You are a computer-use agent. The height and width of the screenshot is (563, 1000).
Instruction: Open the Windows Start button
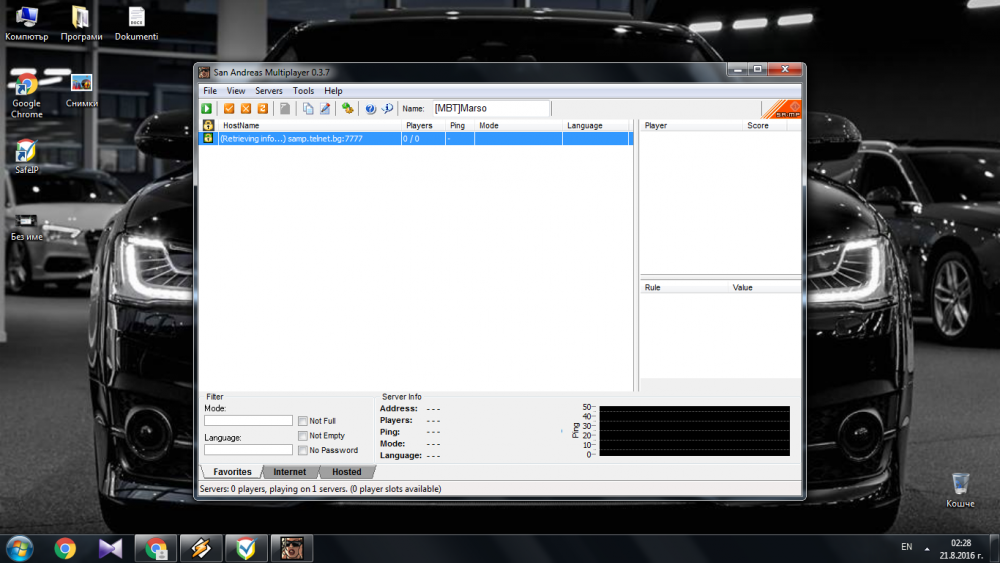click(x=20, y=548)
